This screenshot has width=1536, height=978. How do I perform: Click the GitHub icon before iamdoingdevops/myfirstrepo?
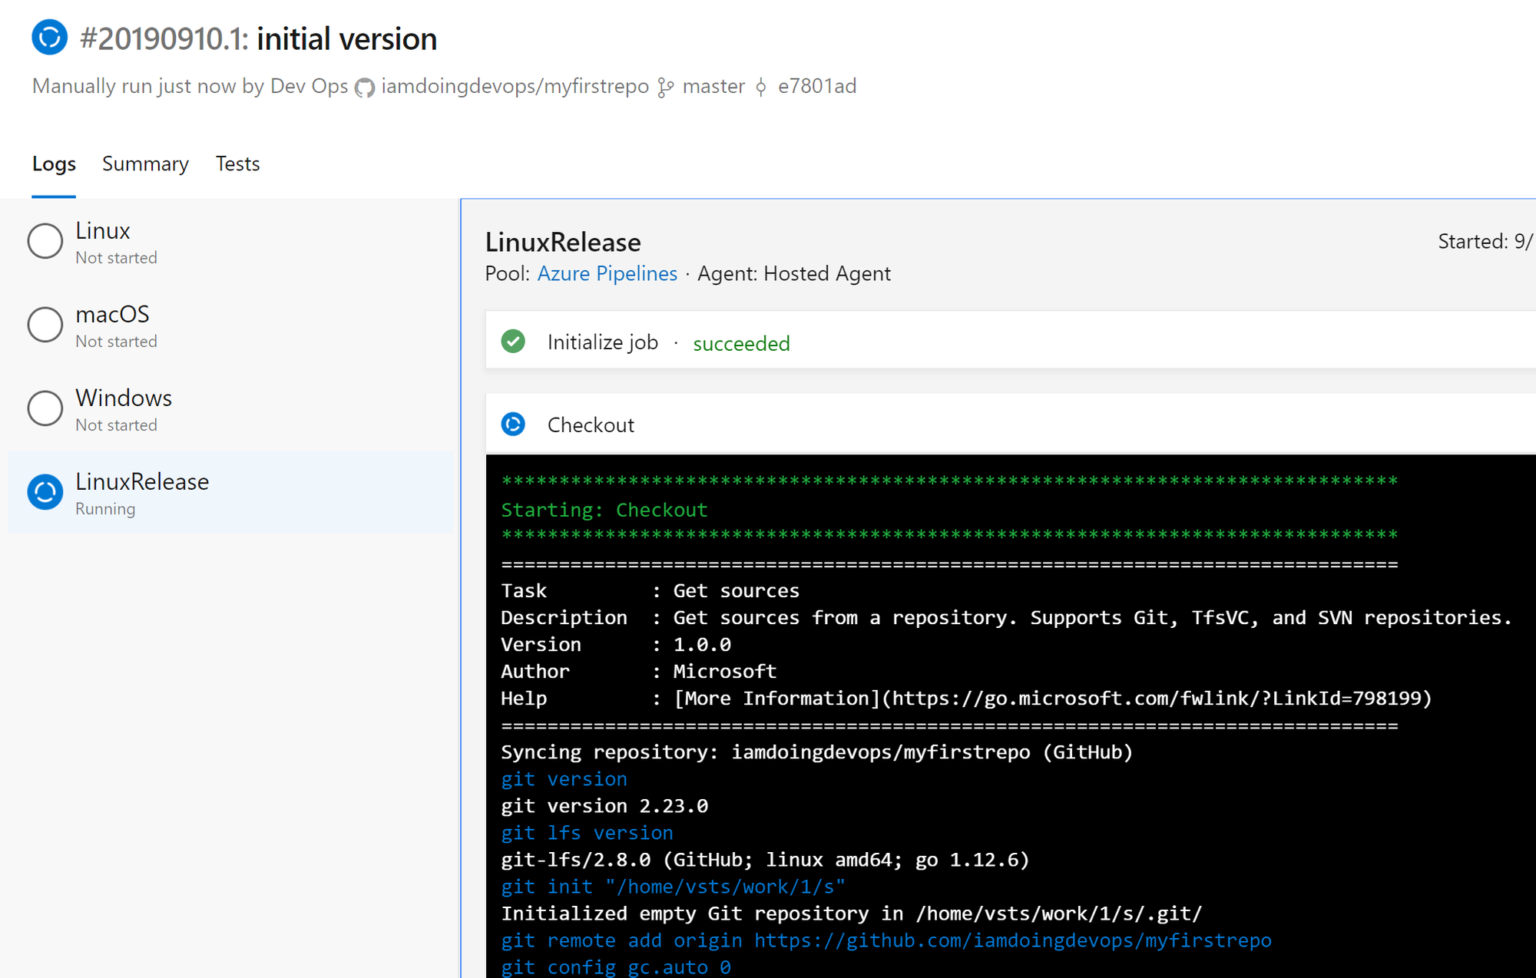(364, 87)
